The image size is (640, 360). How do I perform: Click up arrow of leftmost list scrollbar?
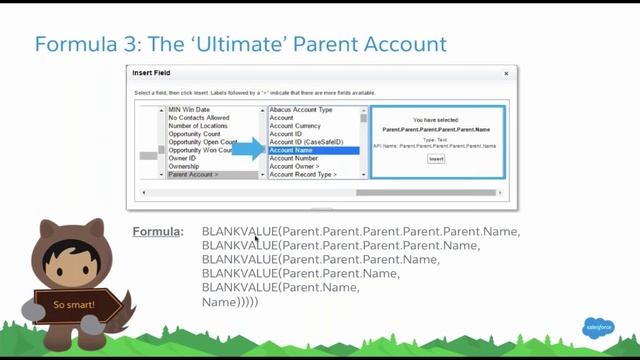tap(161, 110)
